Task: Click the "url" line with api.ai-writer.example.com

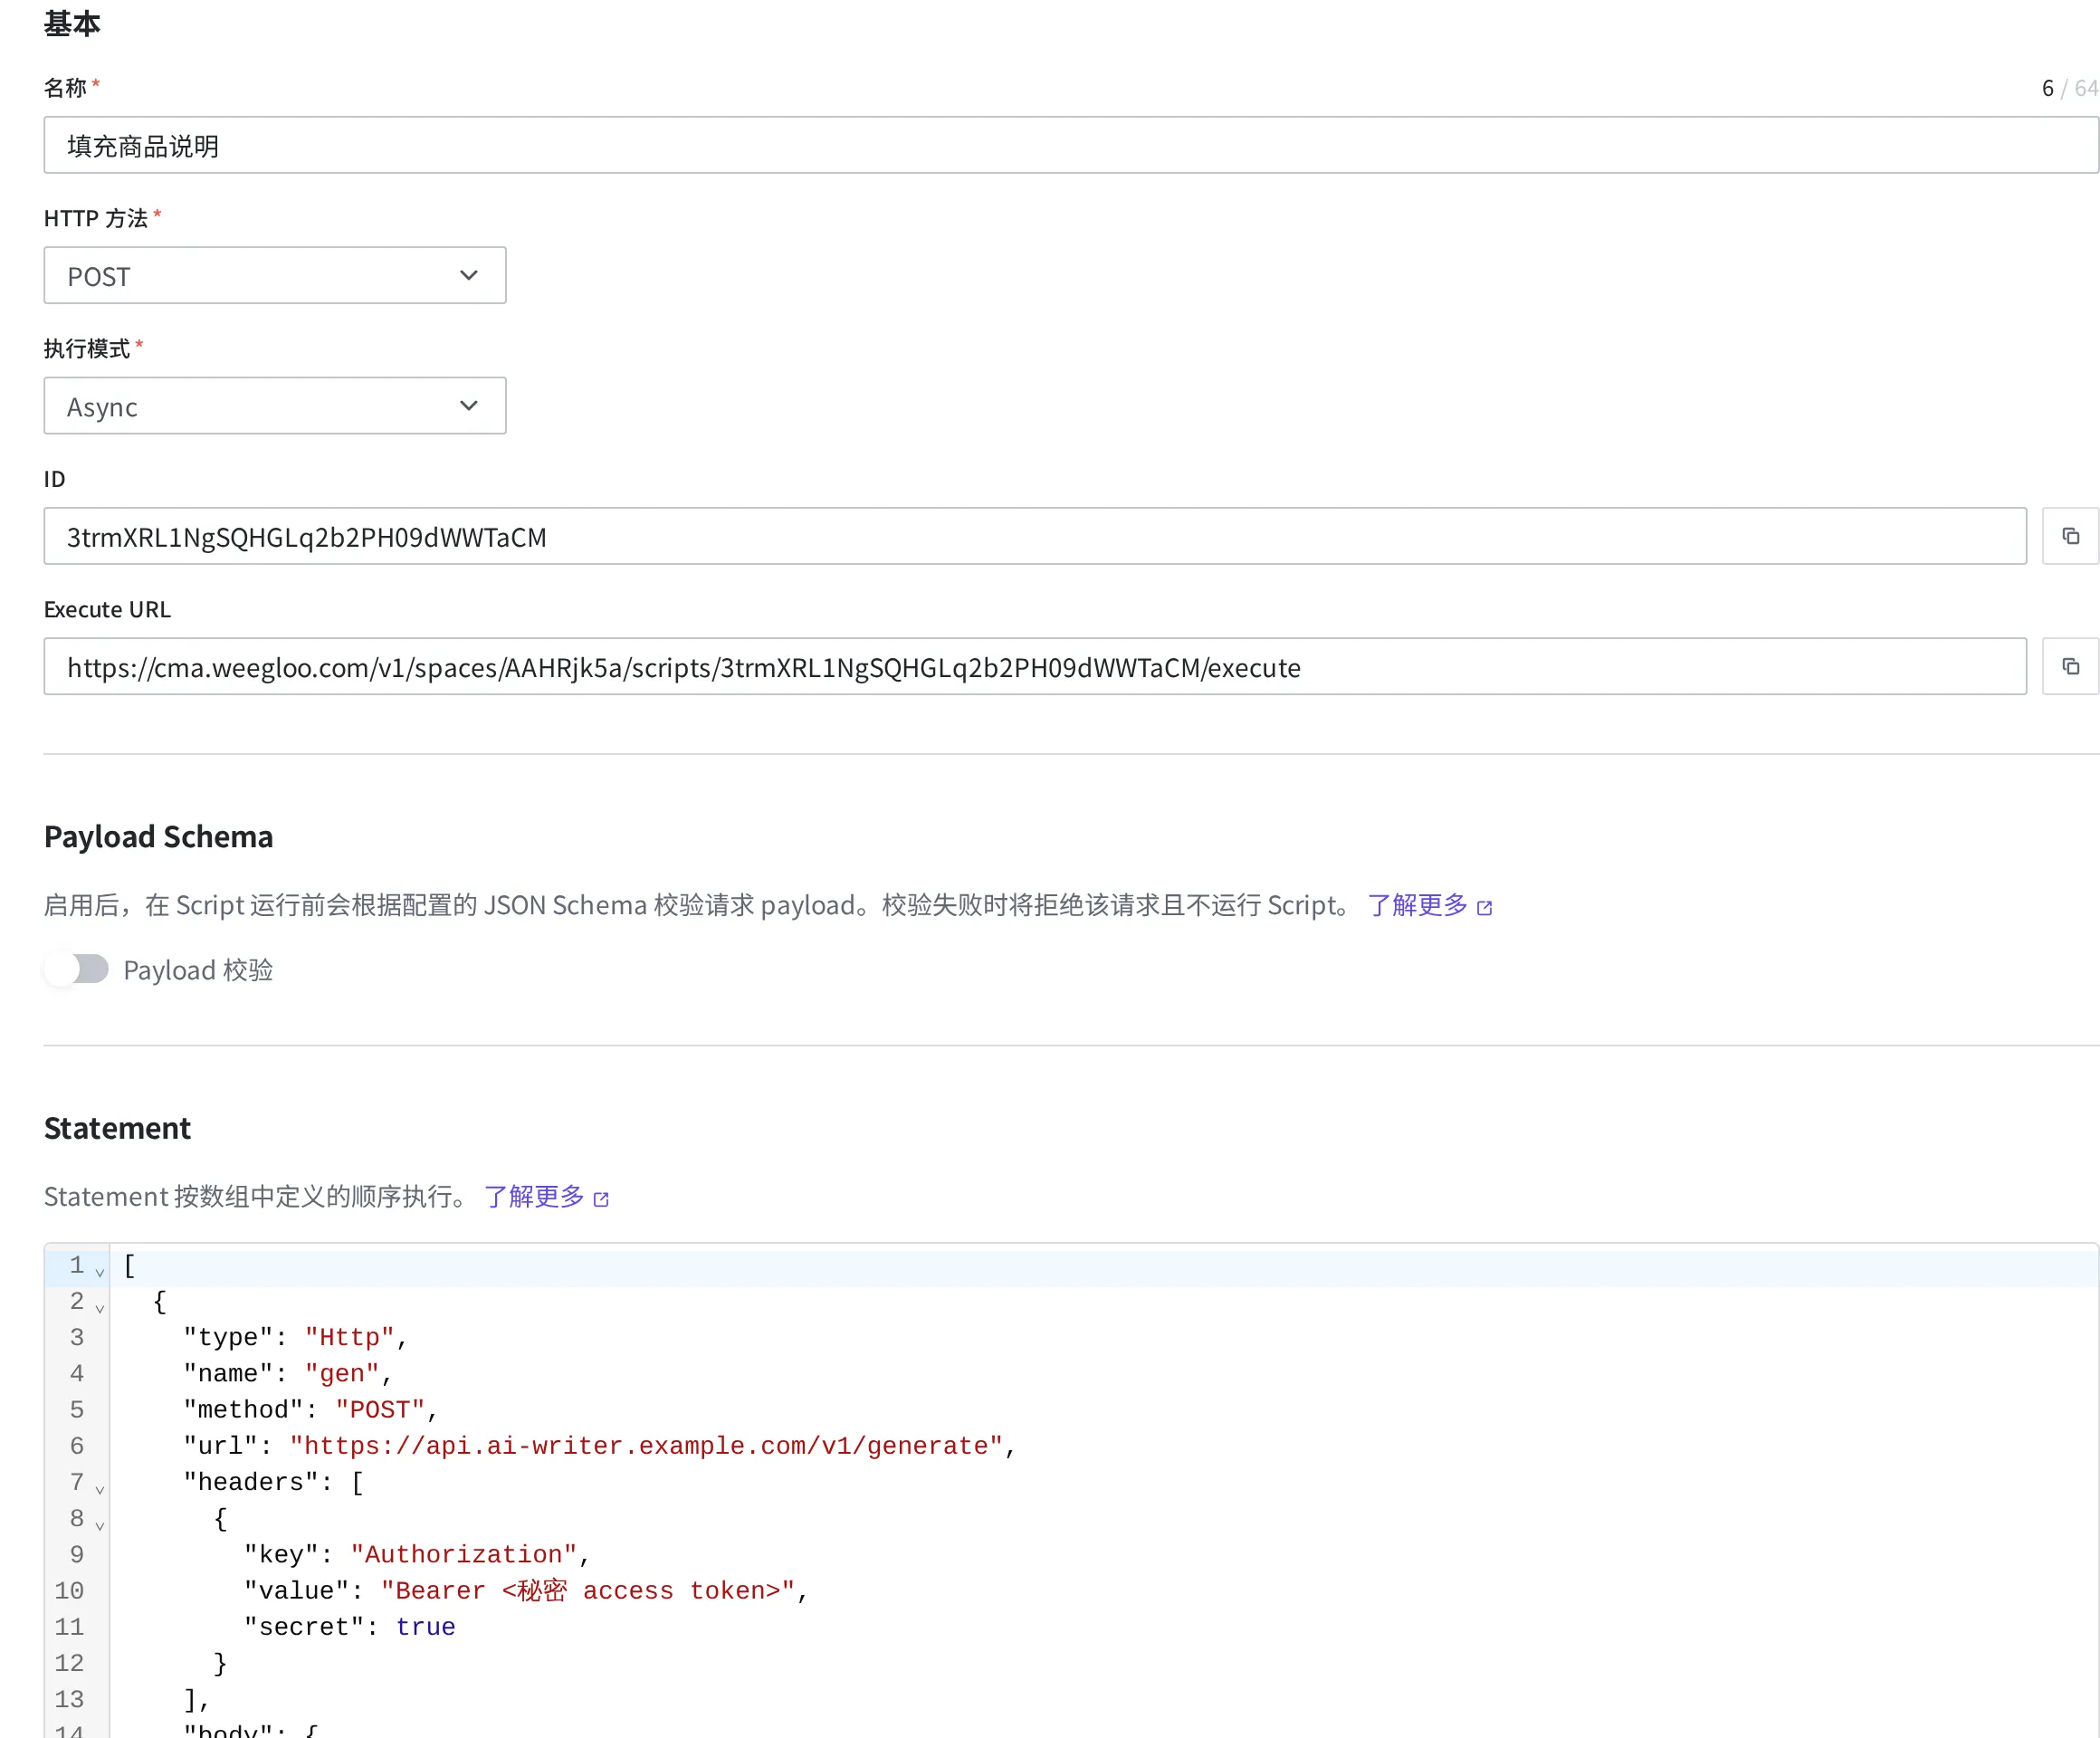Action: point(599,1446)
